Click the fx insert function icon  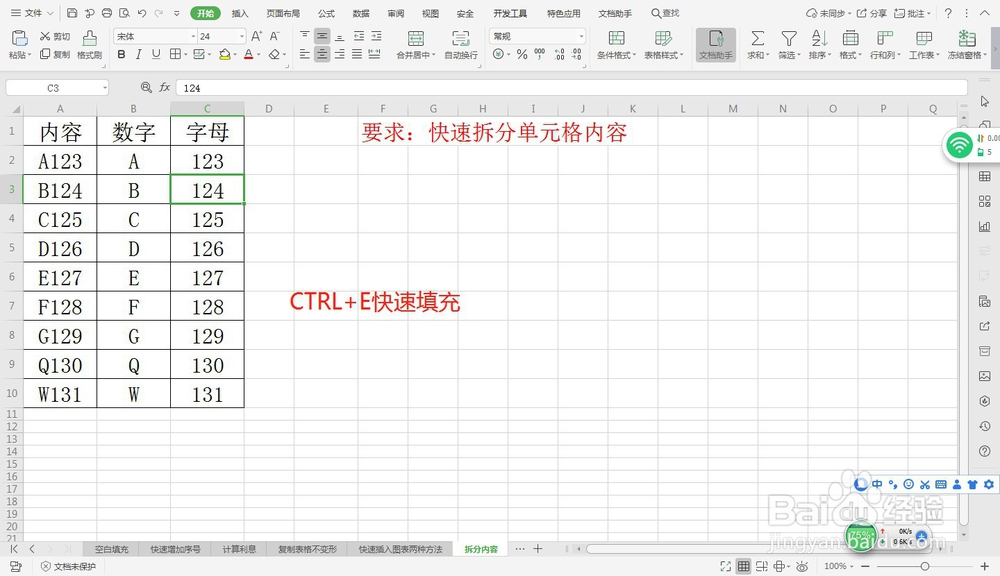pyautogui.click(x=165, y=87)
